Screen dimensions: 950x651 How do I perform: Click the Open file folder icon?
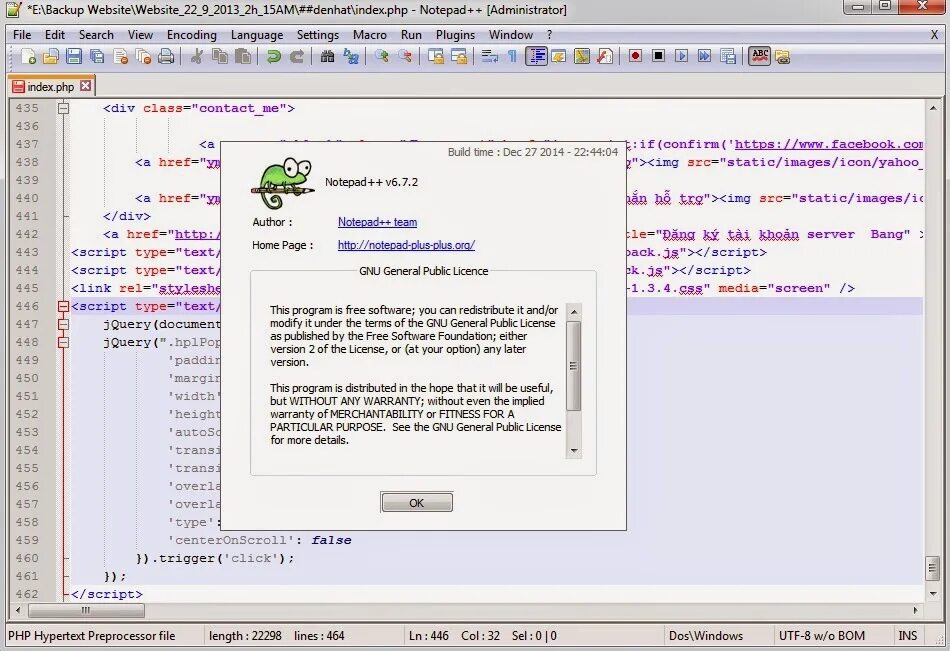(51, 57)
